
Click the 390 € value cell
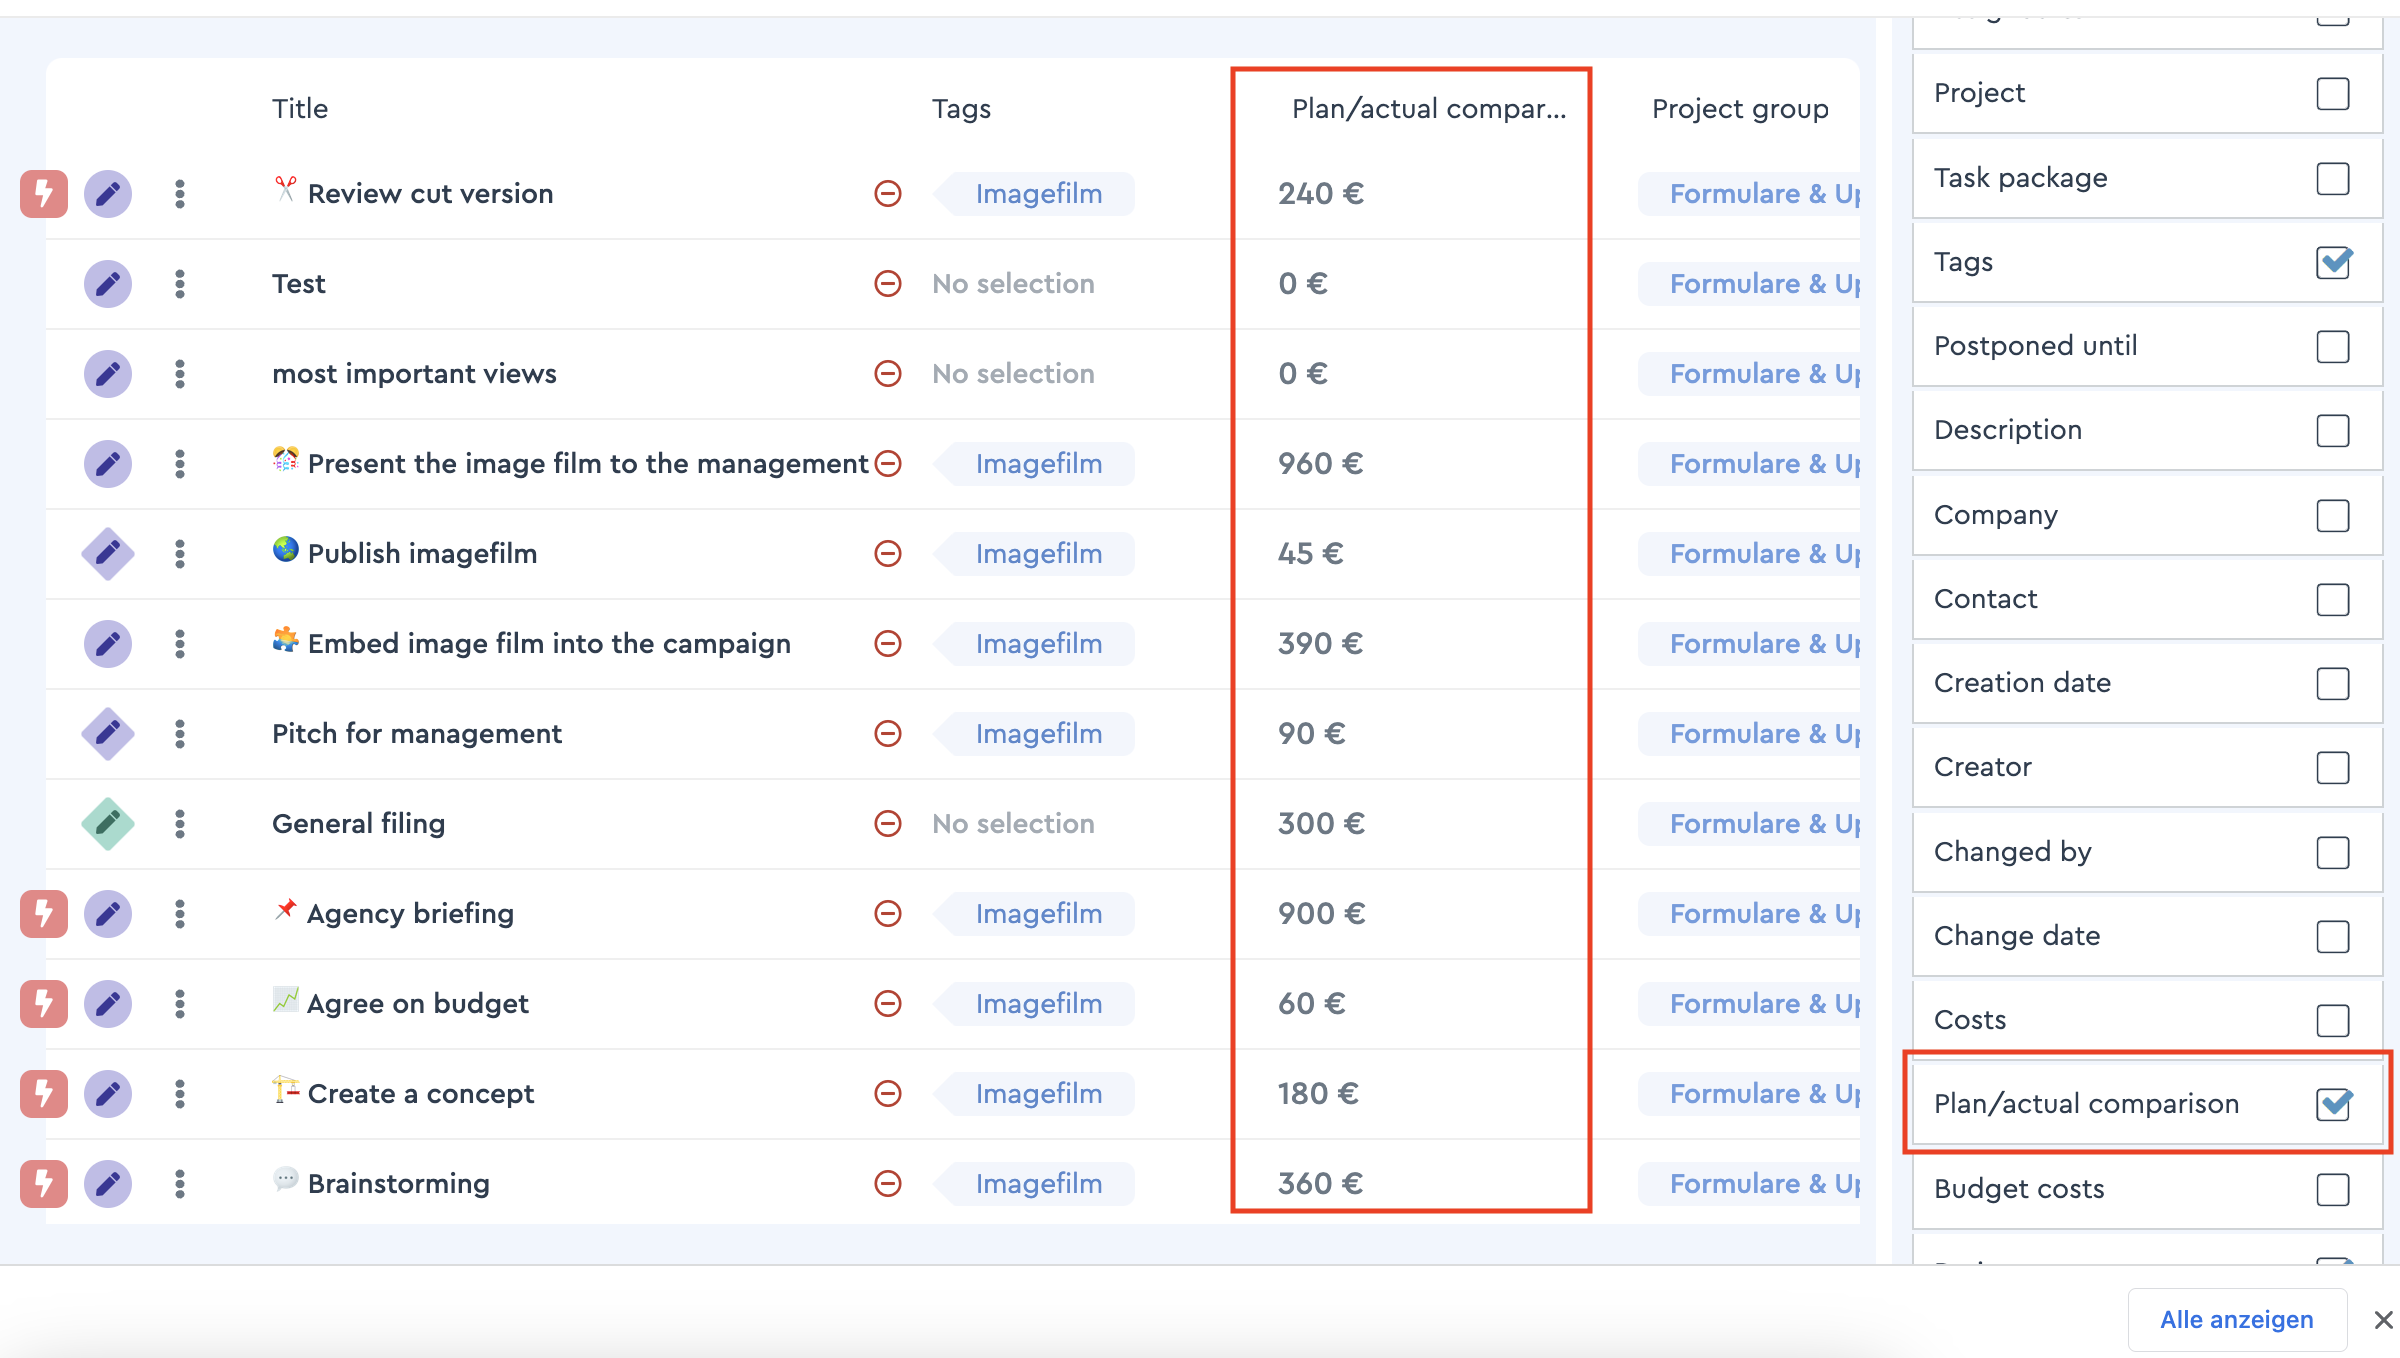coord(1320,644)
